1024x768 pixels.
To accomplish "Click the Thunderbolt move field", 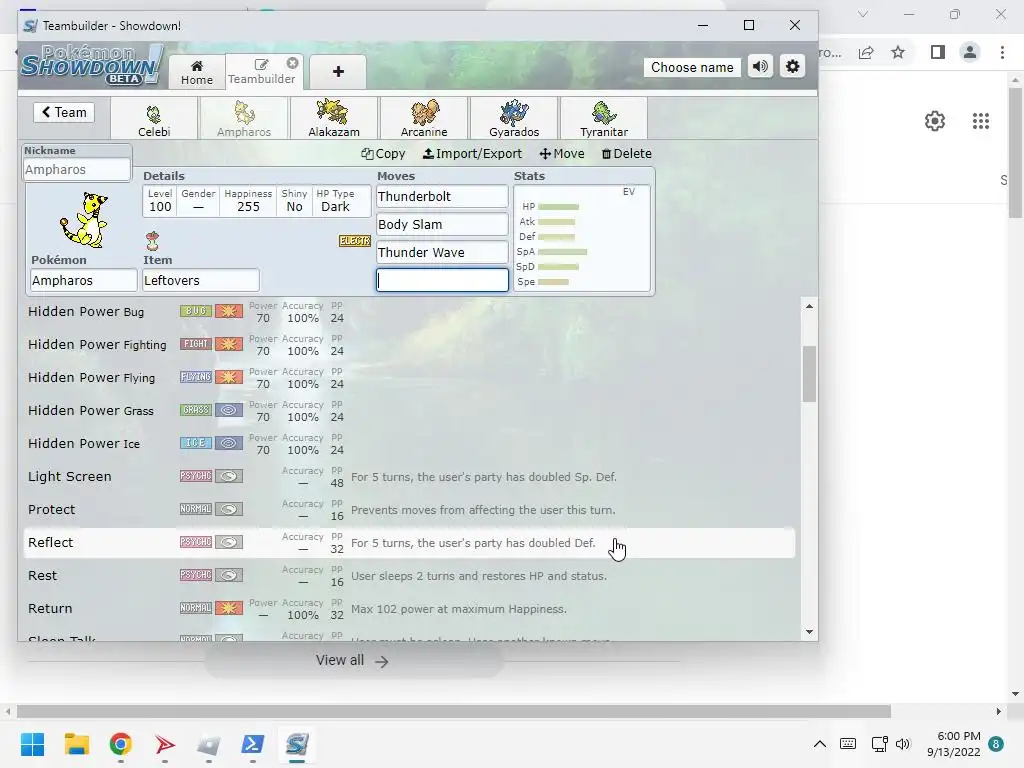I will coord(442,197).
